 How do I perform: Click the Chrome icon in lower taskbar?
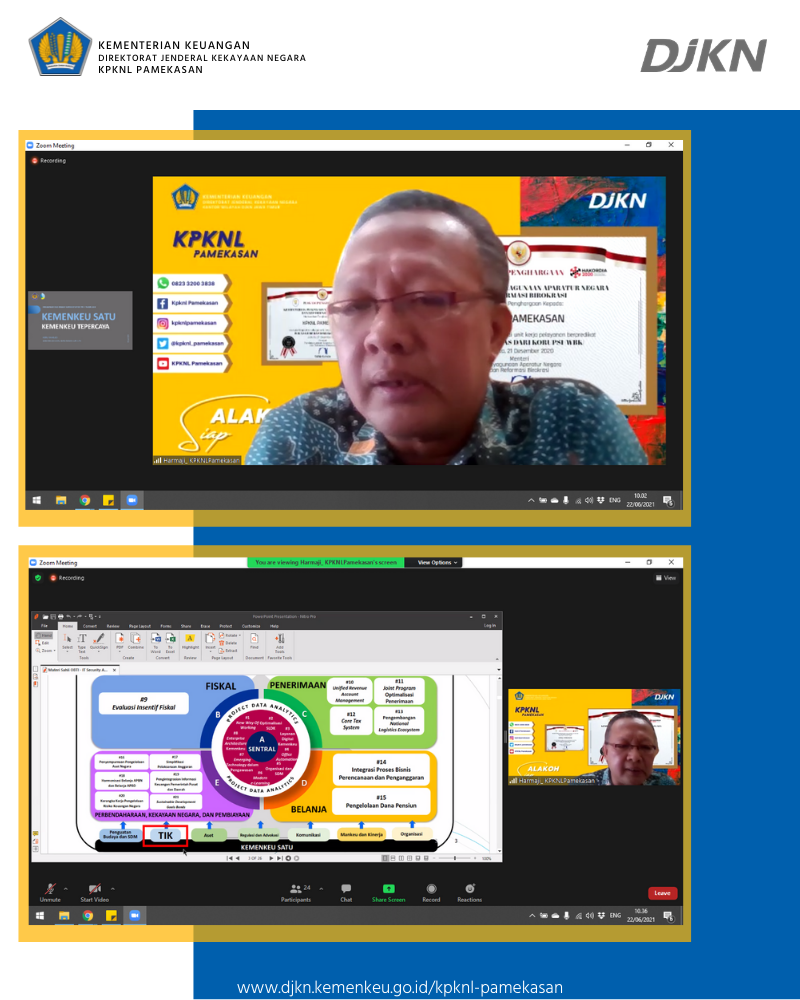coord(88,915)
